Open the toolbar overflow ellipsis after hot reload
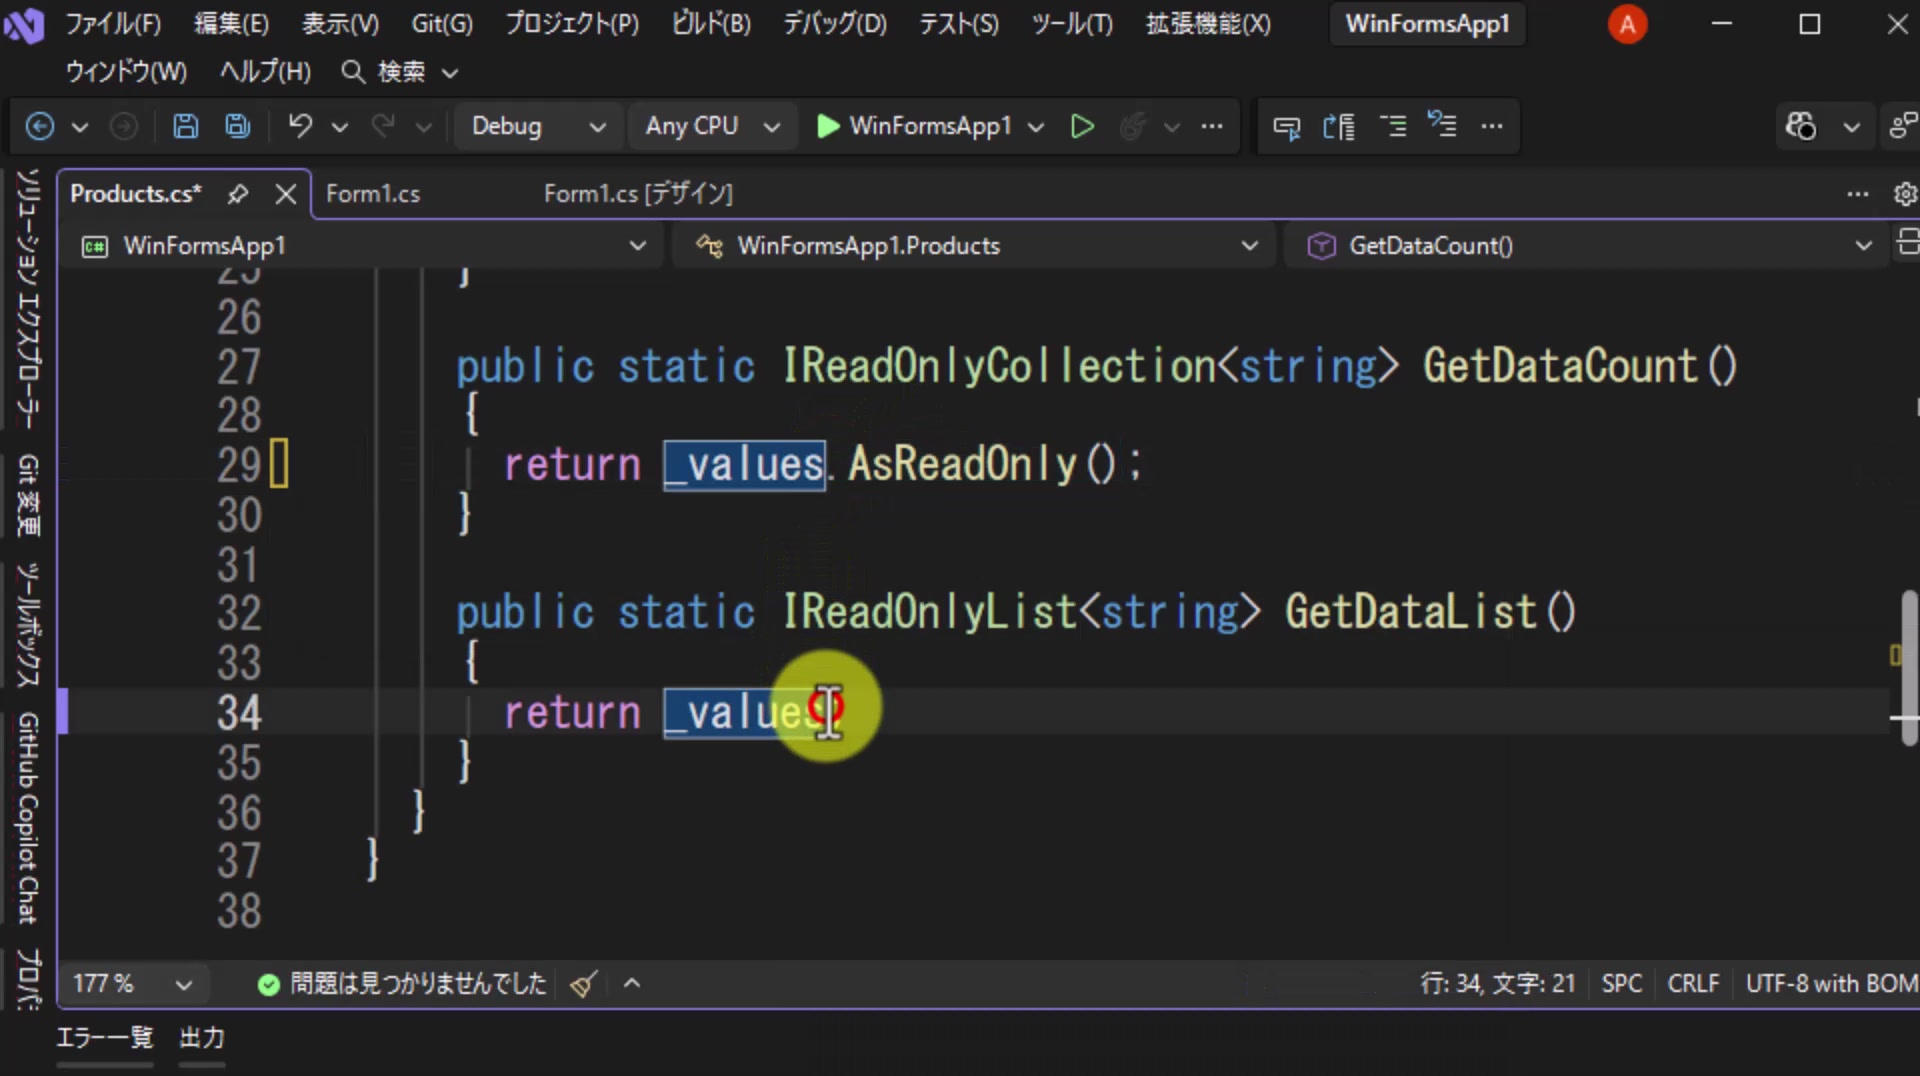Viewport: 1920px width, 1076px height. coord(1212,126)
